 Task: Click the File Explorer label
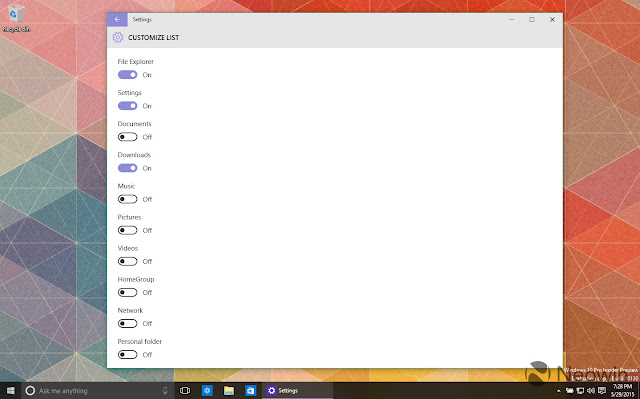(136, 62)
